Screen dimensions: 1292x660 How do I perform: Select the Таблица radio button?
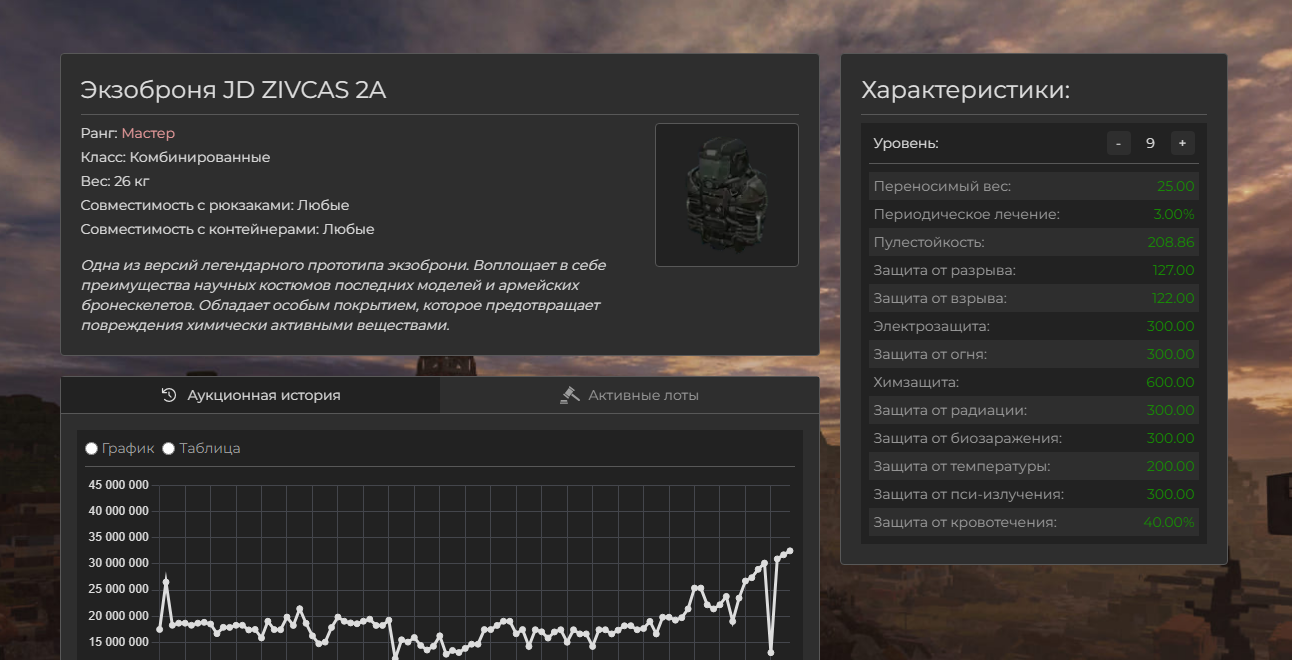coord(168,448)
